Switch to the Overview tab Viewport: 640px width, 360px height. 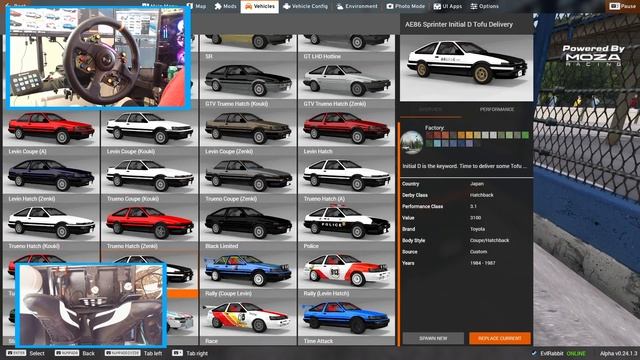[431, 109]
